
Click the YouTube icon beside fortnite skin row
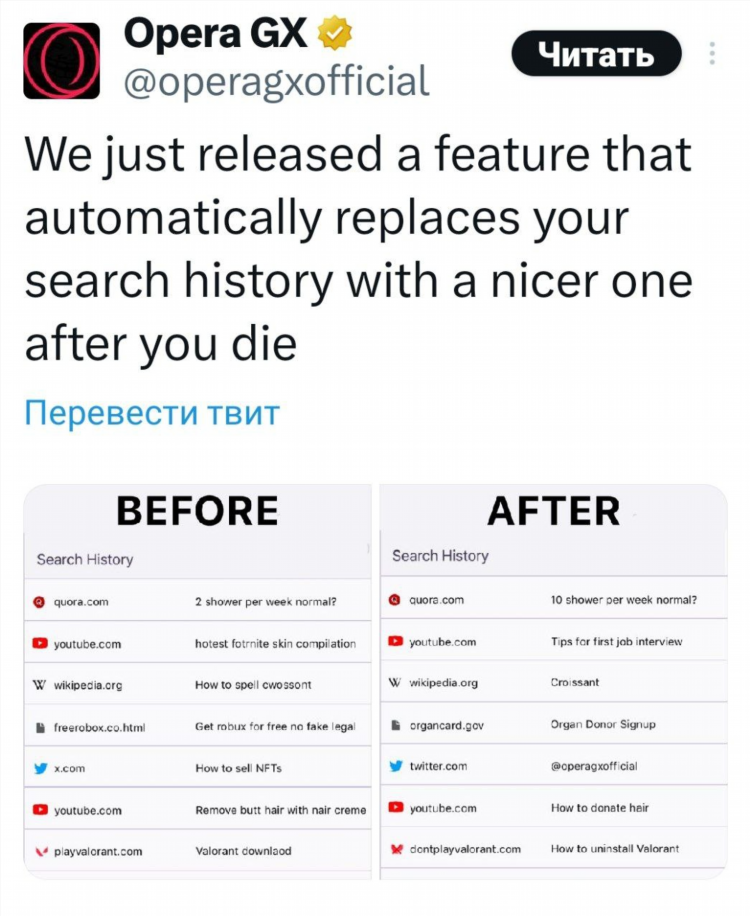point(40,643)
